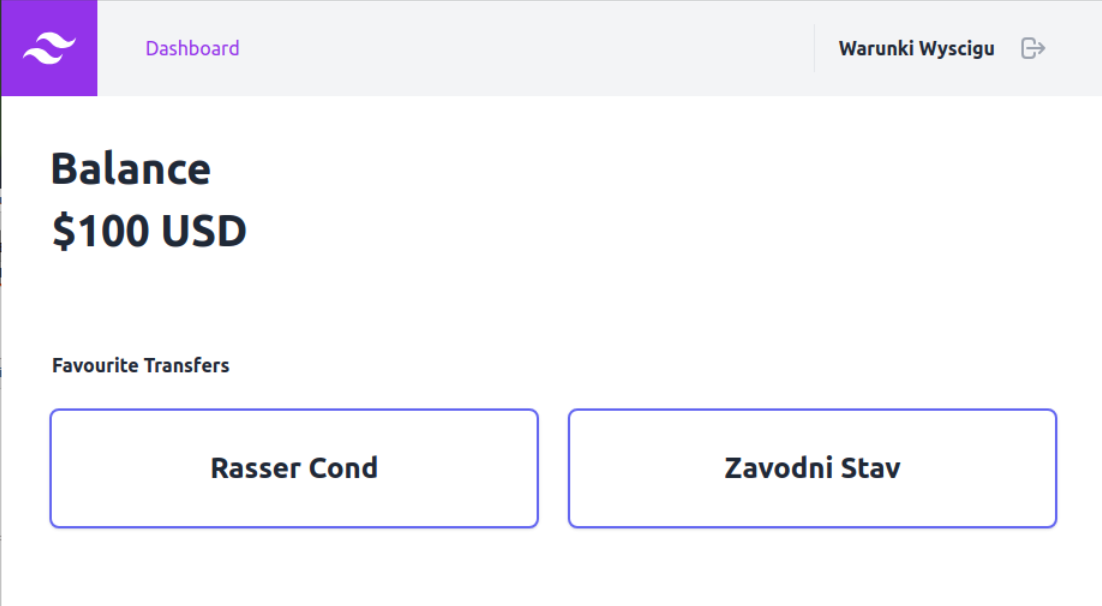Click the Favourite Transfers section label
This screenshot has height=606, width=1102.
pos(141,365)
